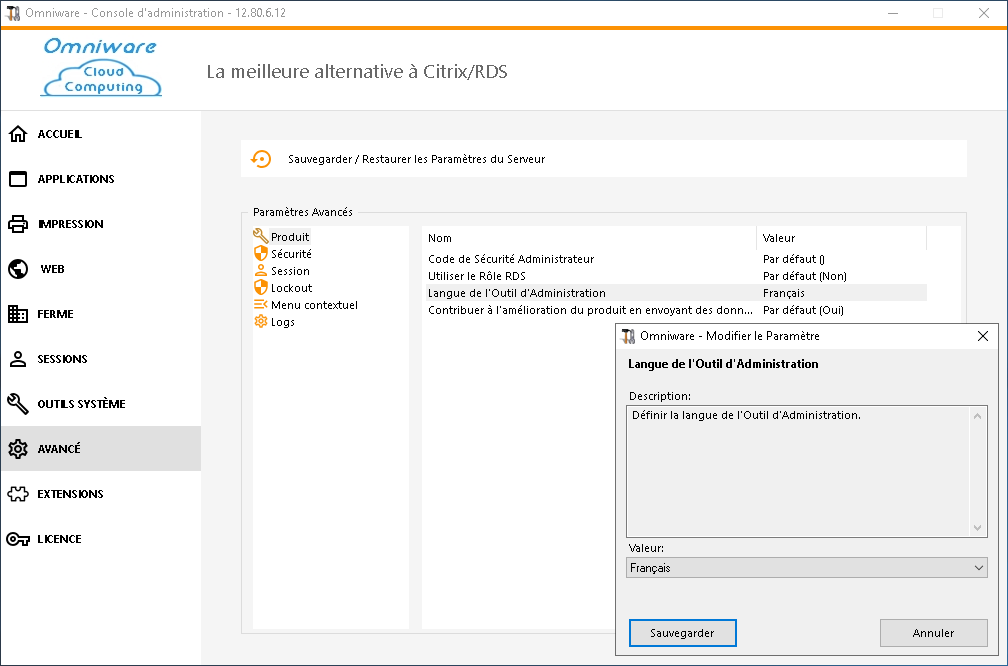
Task: Click the Session user icon in tree
Action: click(260, 271)
